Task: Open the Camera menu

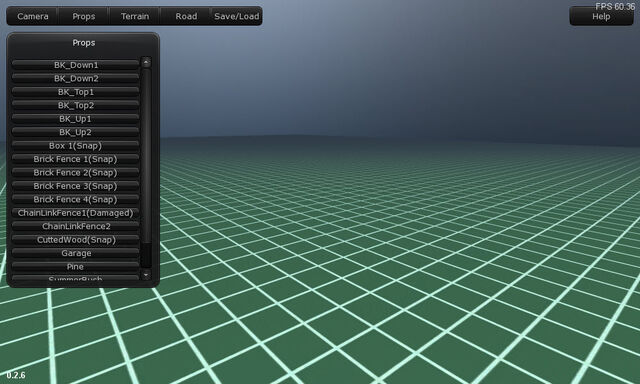Action: (33, 16)
